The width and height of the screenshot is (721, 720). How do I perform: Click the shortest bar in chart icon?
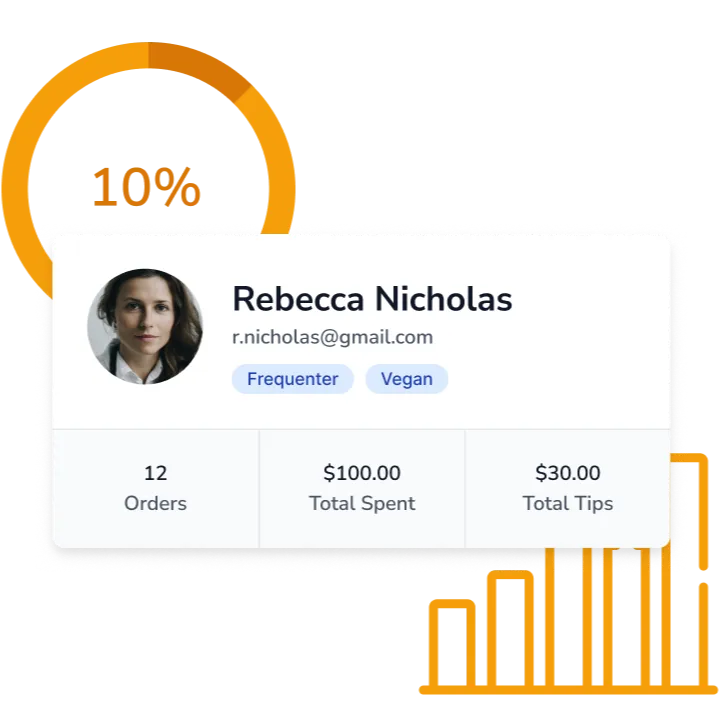pos(452,643)
